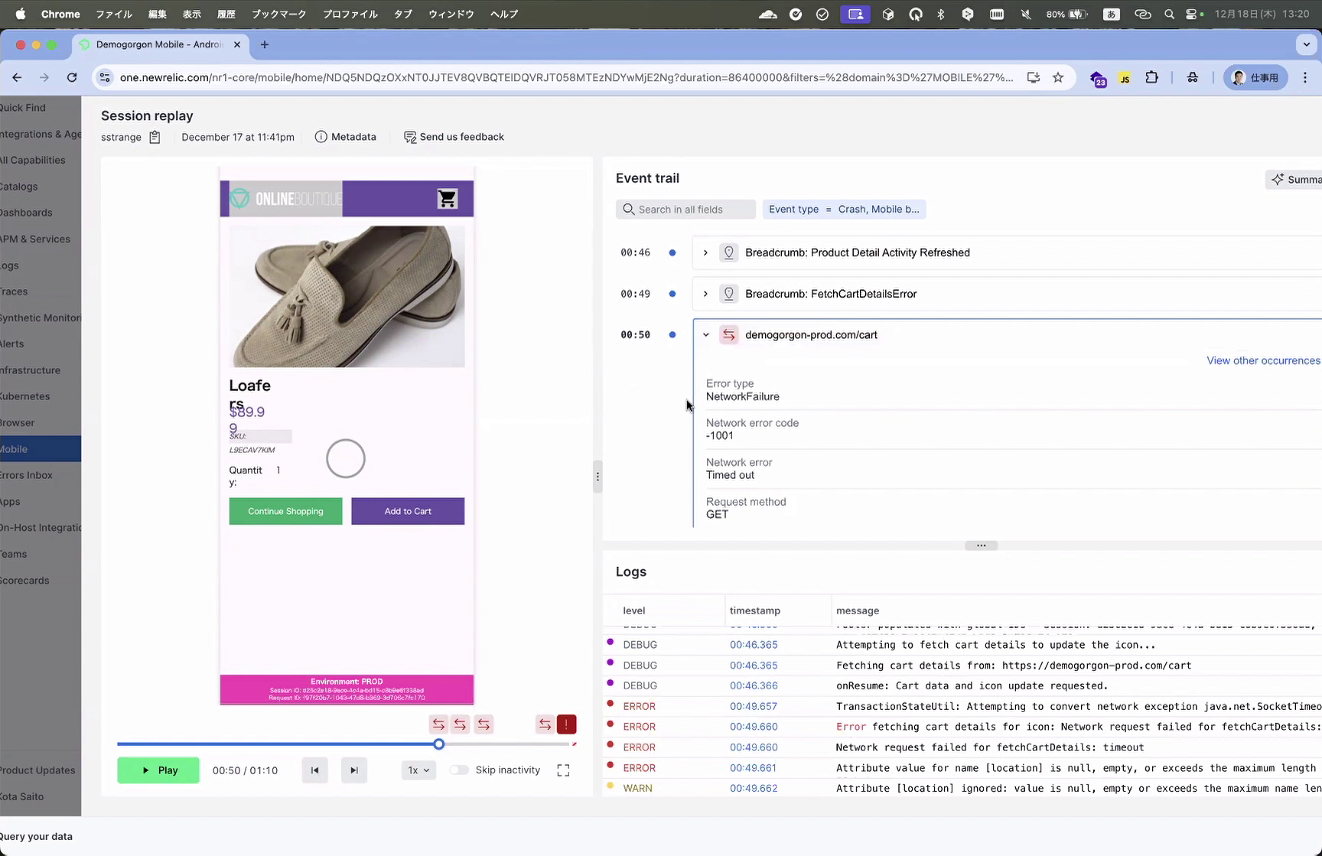The height and width of the screenshot is (856, 1322).
Task: Expand the FetchCartDetailsError breadcrumb row
Action: tap(705, 294)
